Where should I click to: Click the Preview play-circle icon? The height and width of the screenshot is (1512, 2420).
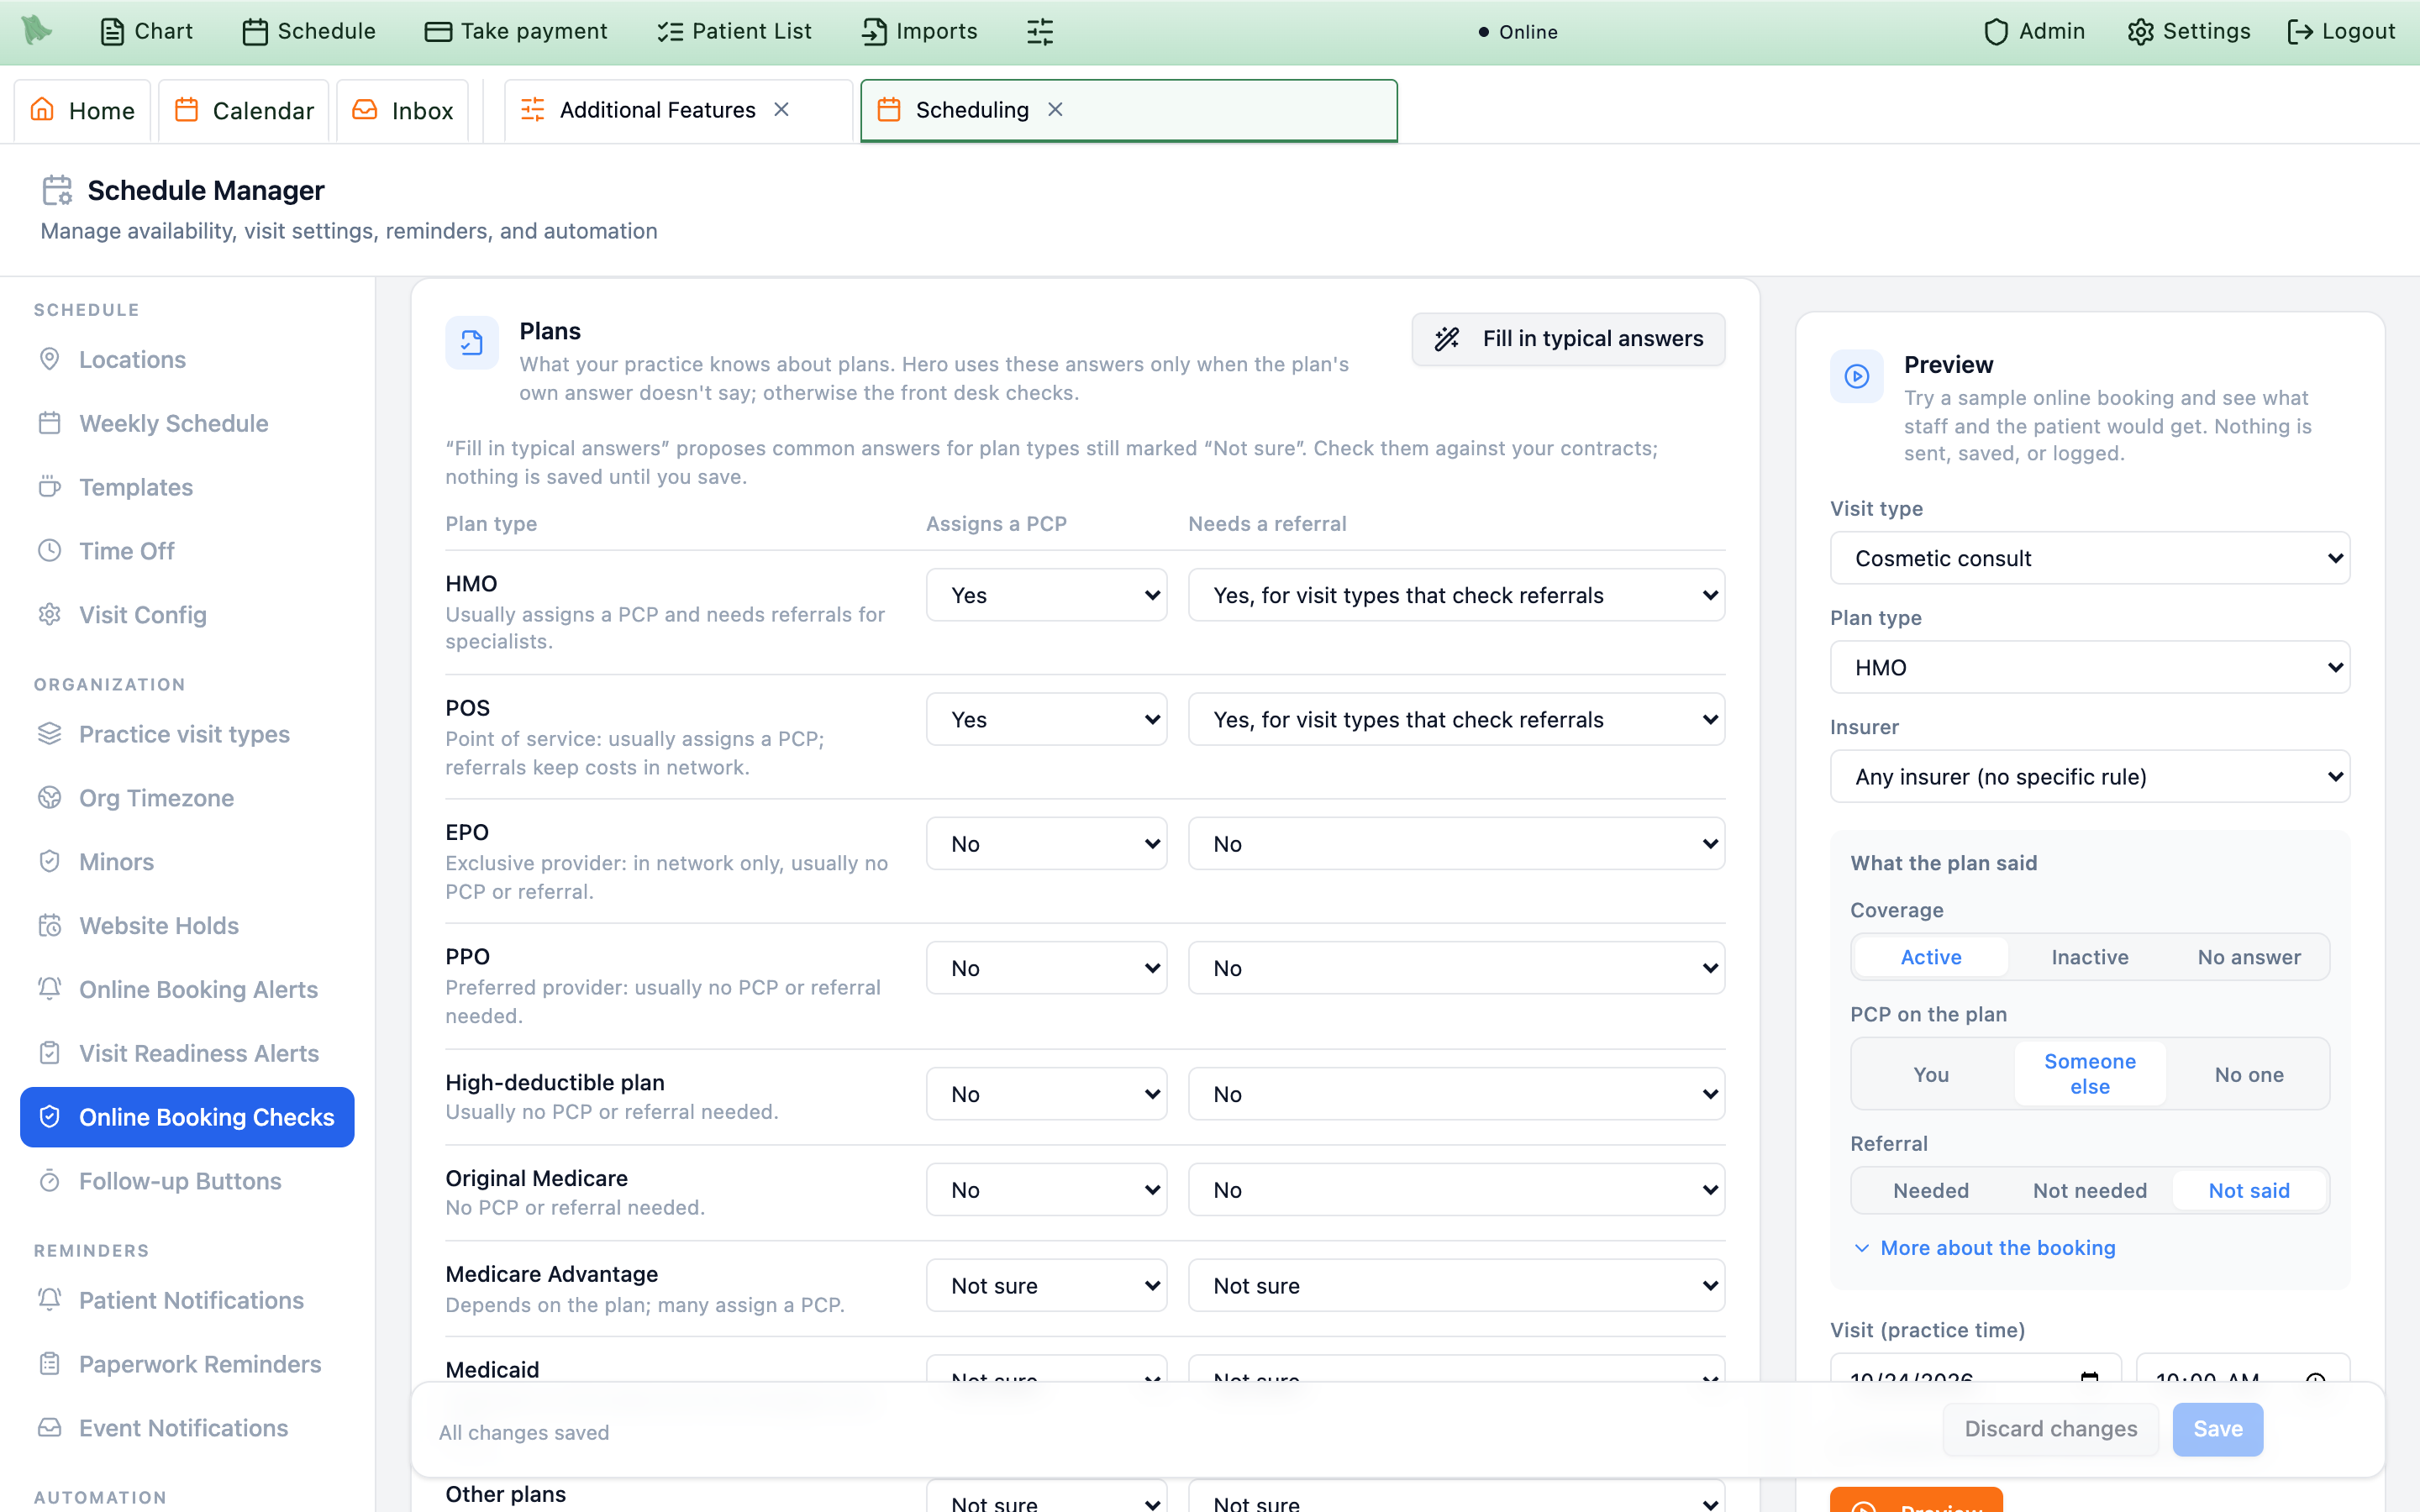coord(1857,376)
